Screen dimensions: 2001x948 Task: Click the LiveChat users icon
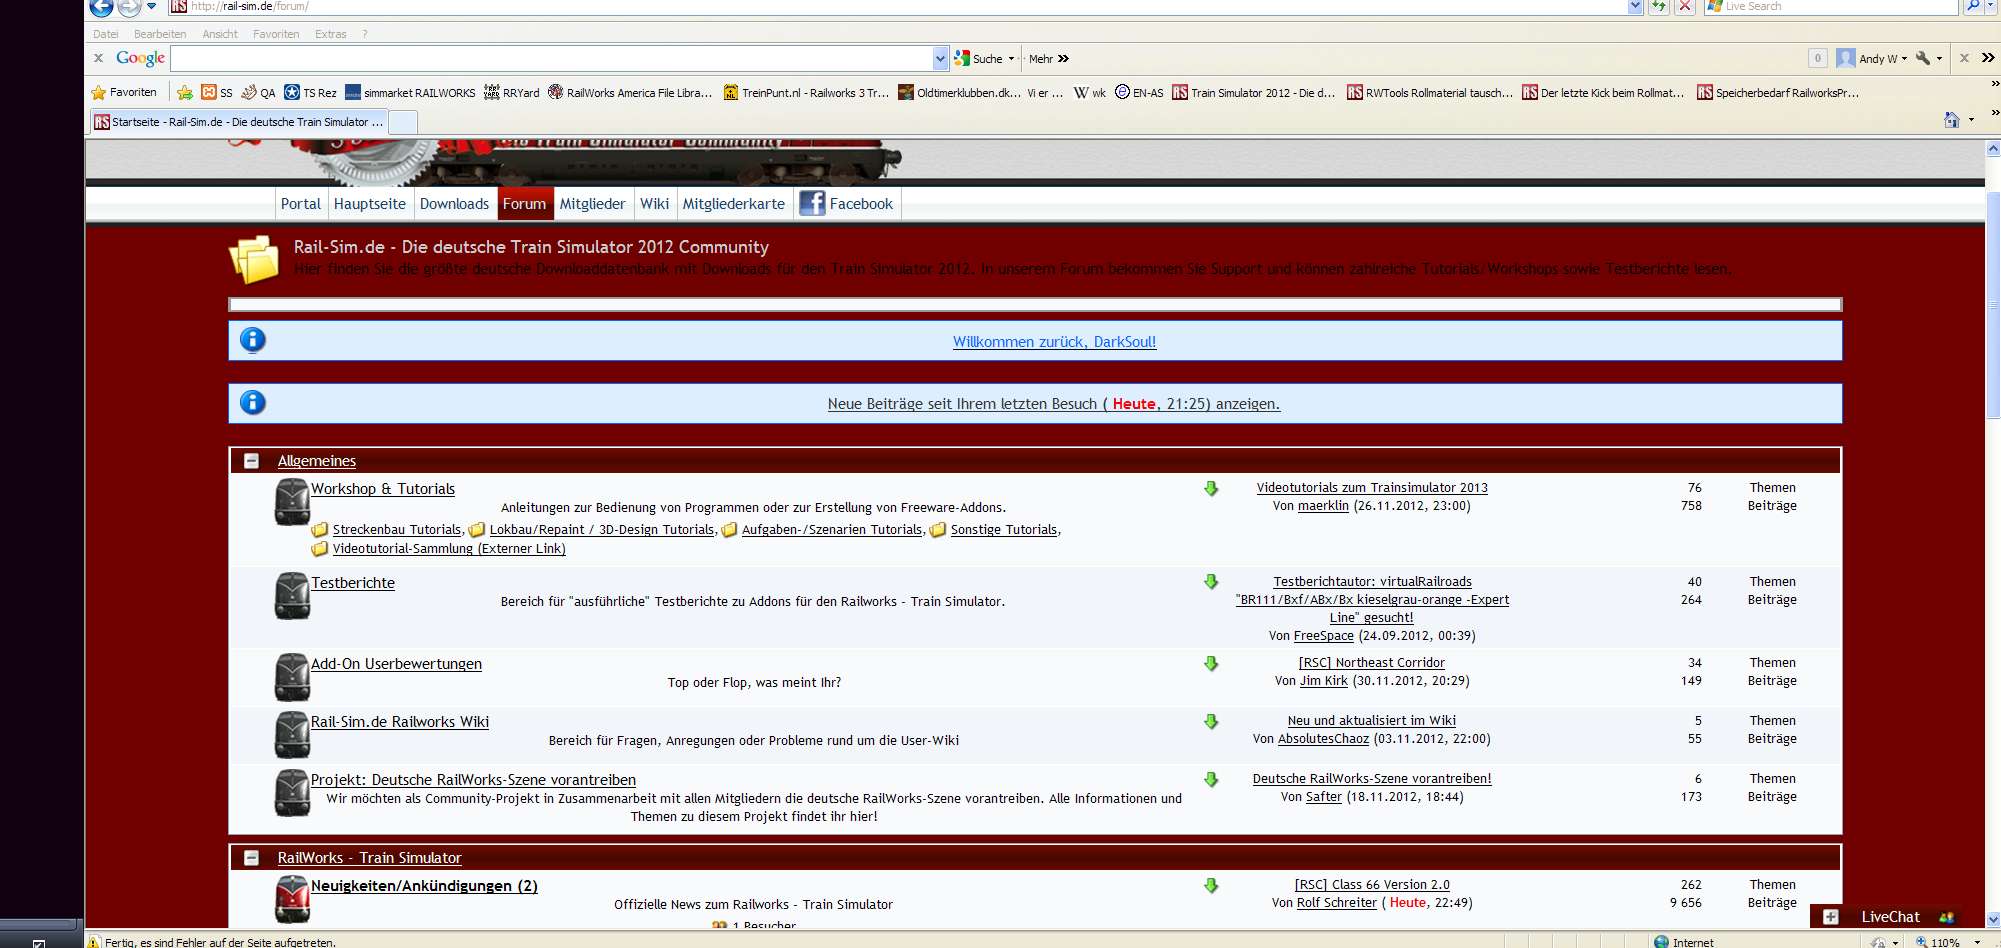click(1946, 917)
